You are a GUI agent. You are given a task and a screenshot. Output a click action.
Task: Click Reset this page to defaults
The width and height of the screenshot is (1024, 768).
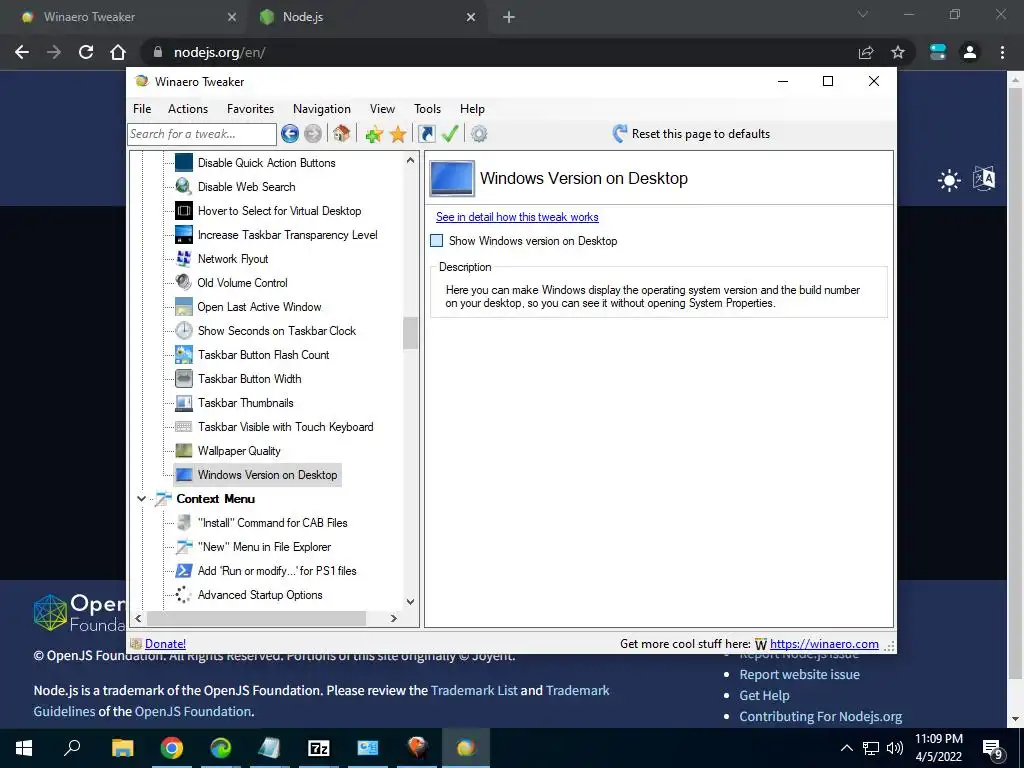click(691, 134)
